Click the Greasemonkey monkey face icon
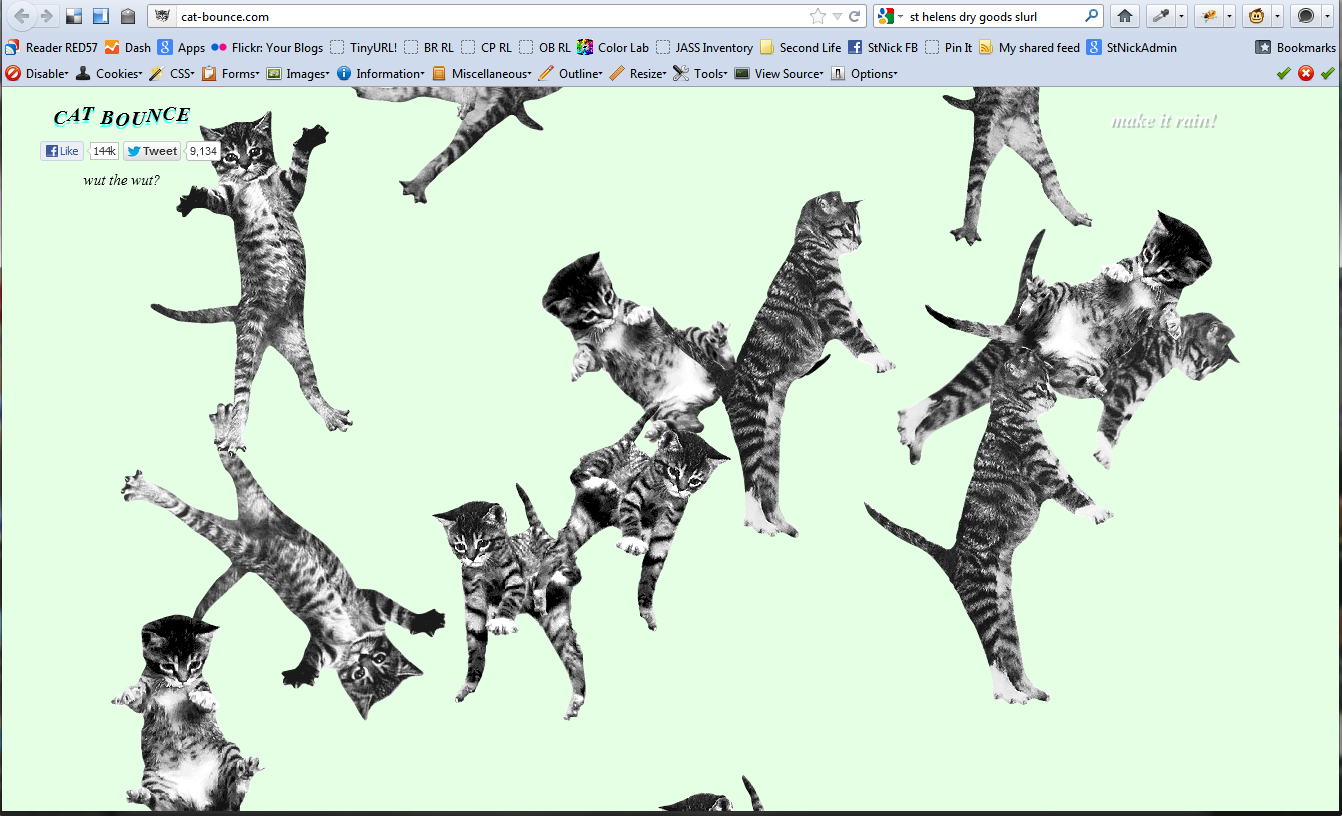Screen dimensions: 1342x816 coord(1255,16)
